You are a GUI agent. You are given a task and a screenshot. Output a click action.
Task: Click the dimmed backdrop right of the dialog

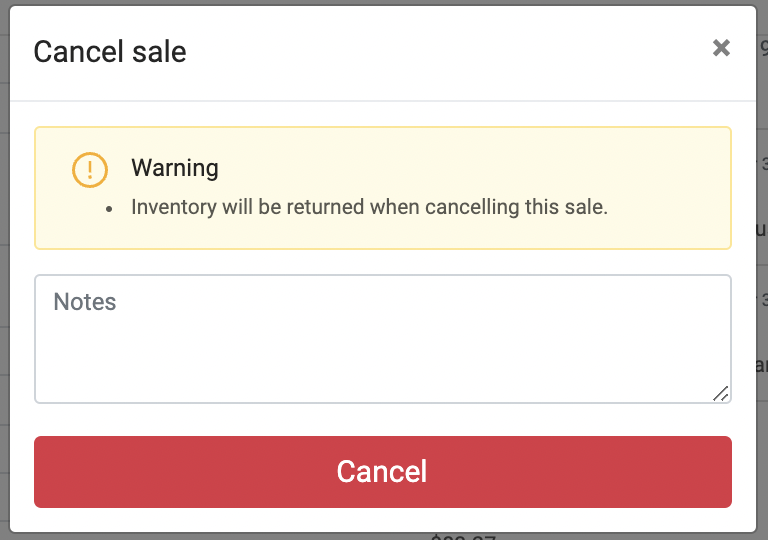(x=763, y=300)
